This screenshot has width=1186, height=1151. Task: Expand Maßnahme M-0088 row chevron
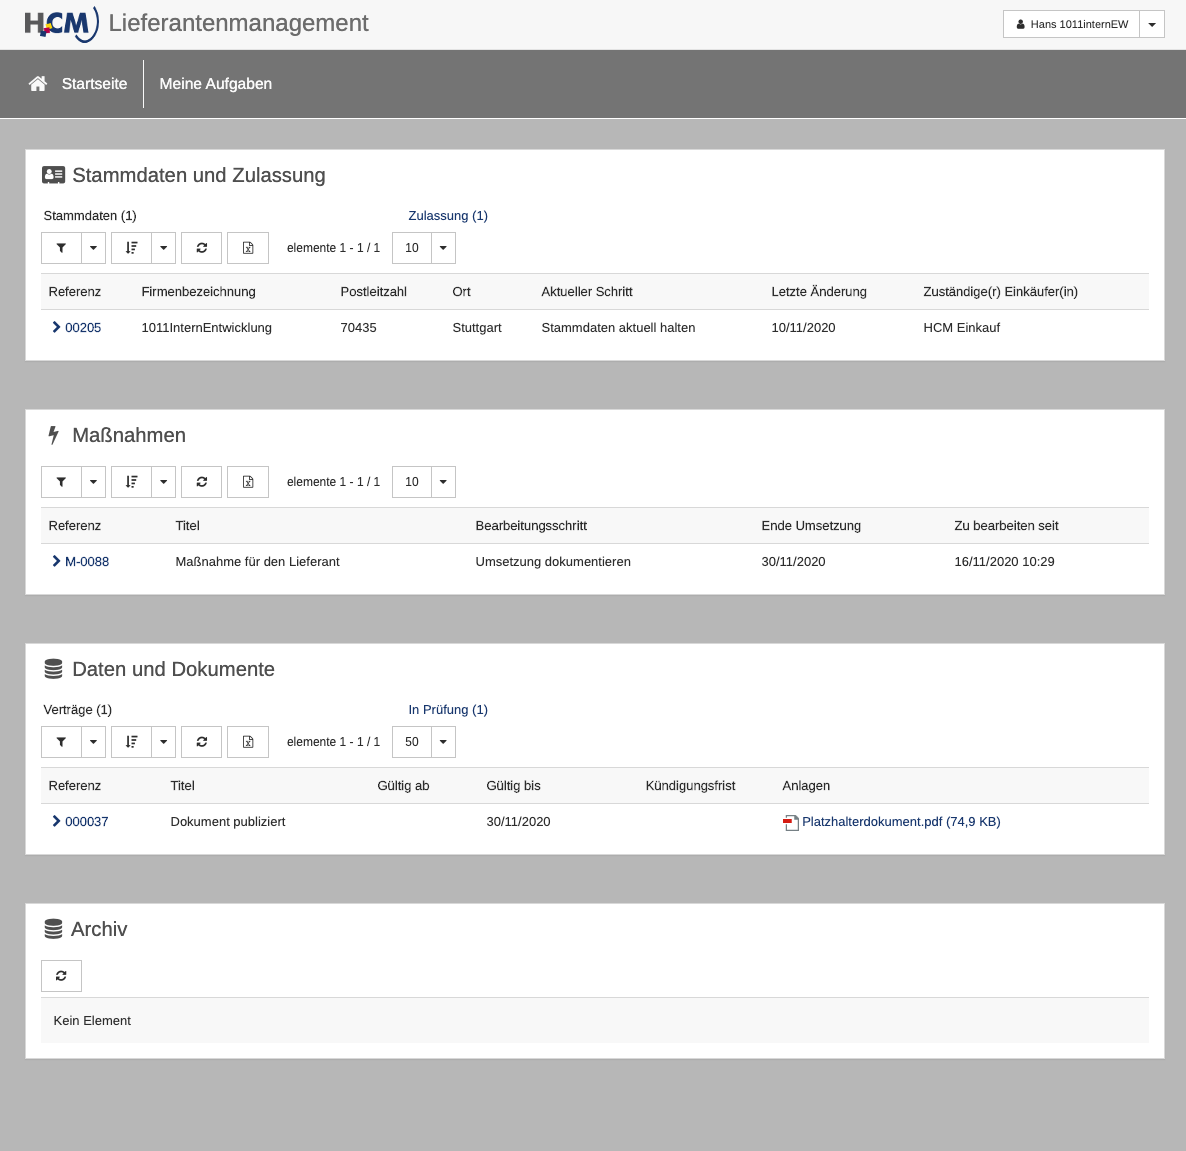click(x=56, y=561)
